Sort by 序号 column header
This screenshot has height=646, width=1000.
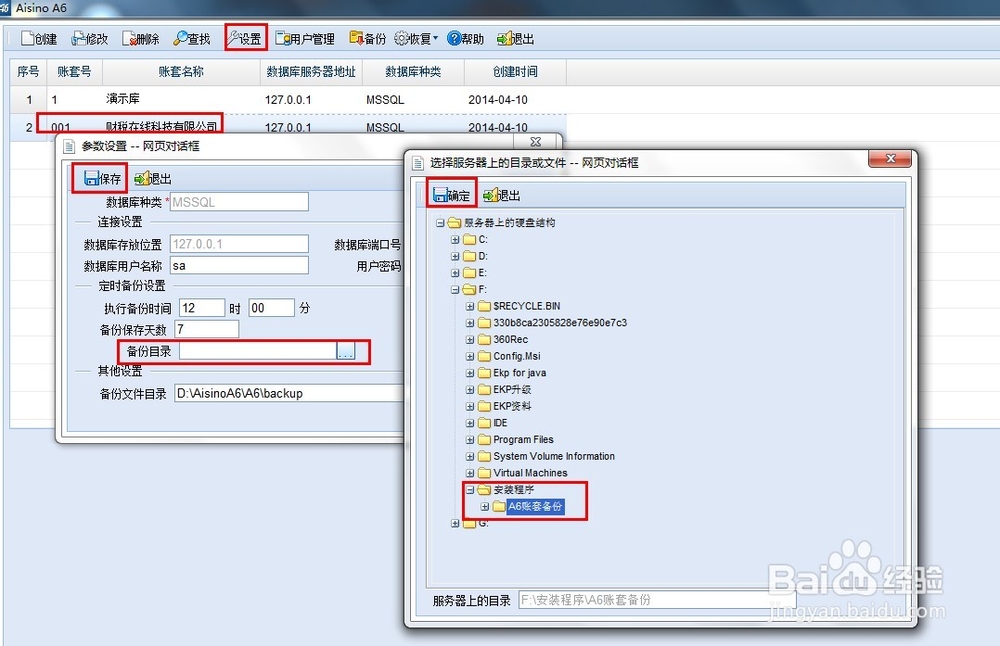point(28,71)
